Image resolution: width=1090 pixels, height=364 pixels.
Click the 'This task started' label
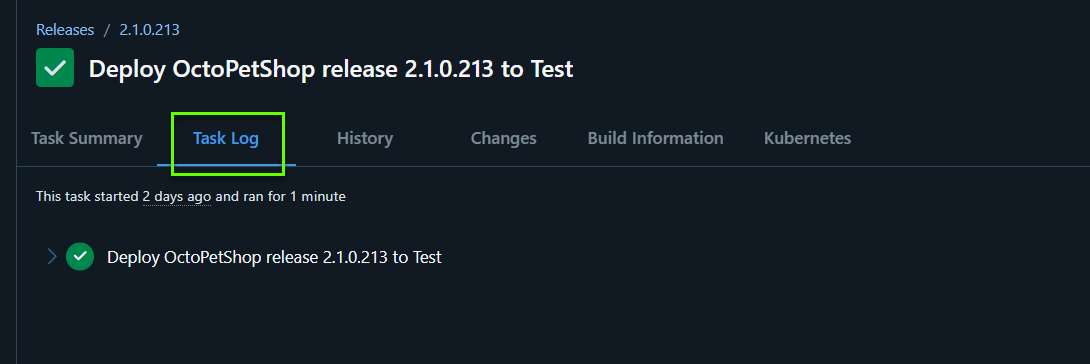coord(88,197)
